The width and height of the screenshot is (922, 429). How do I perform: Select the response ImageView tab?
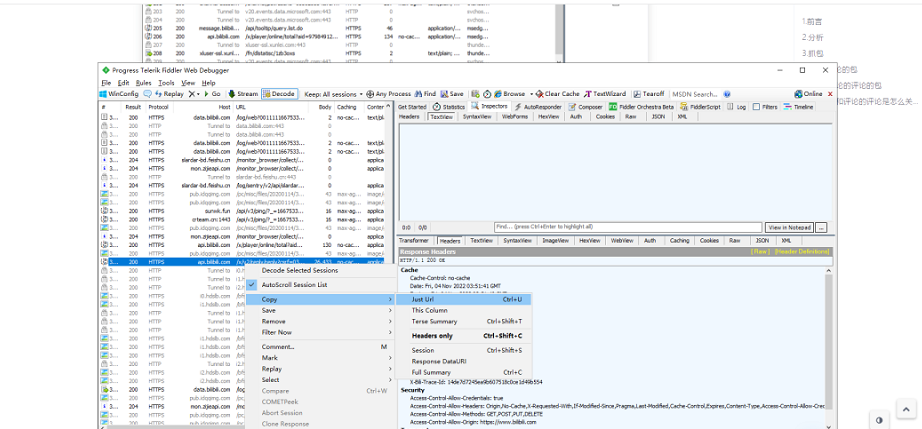click(555, 241)
